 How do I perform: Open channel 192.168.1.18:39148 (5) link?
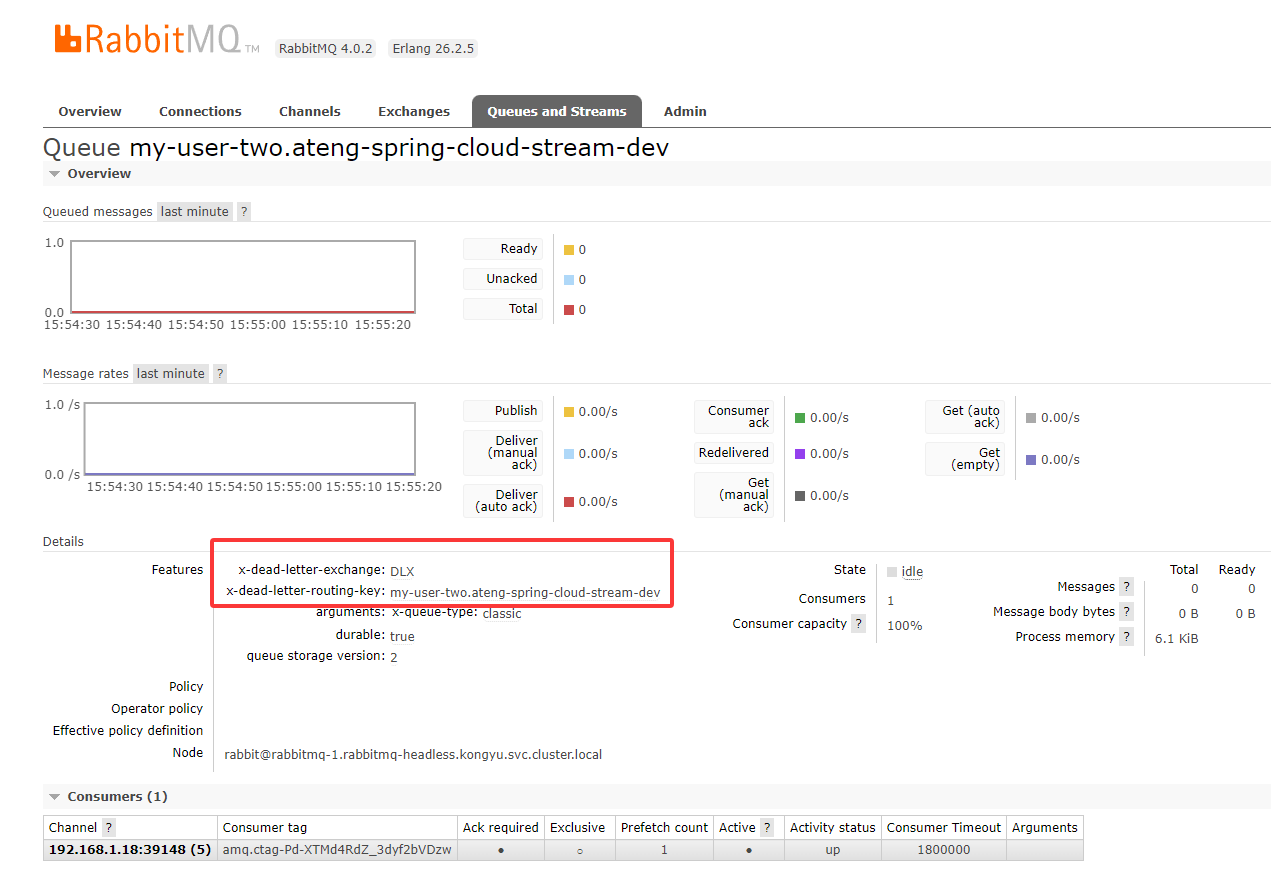tap(129, 850)
